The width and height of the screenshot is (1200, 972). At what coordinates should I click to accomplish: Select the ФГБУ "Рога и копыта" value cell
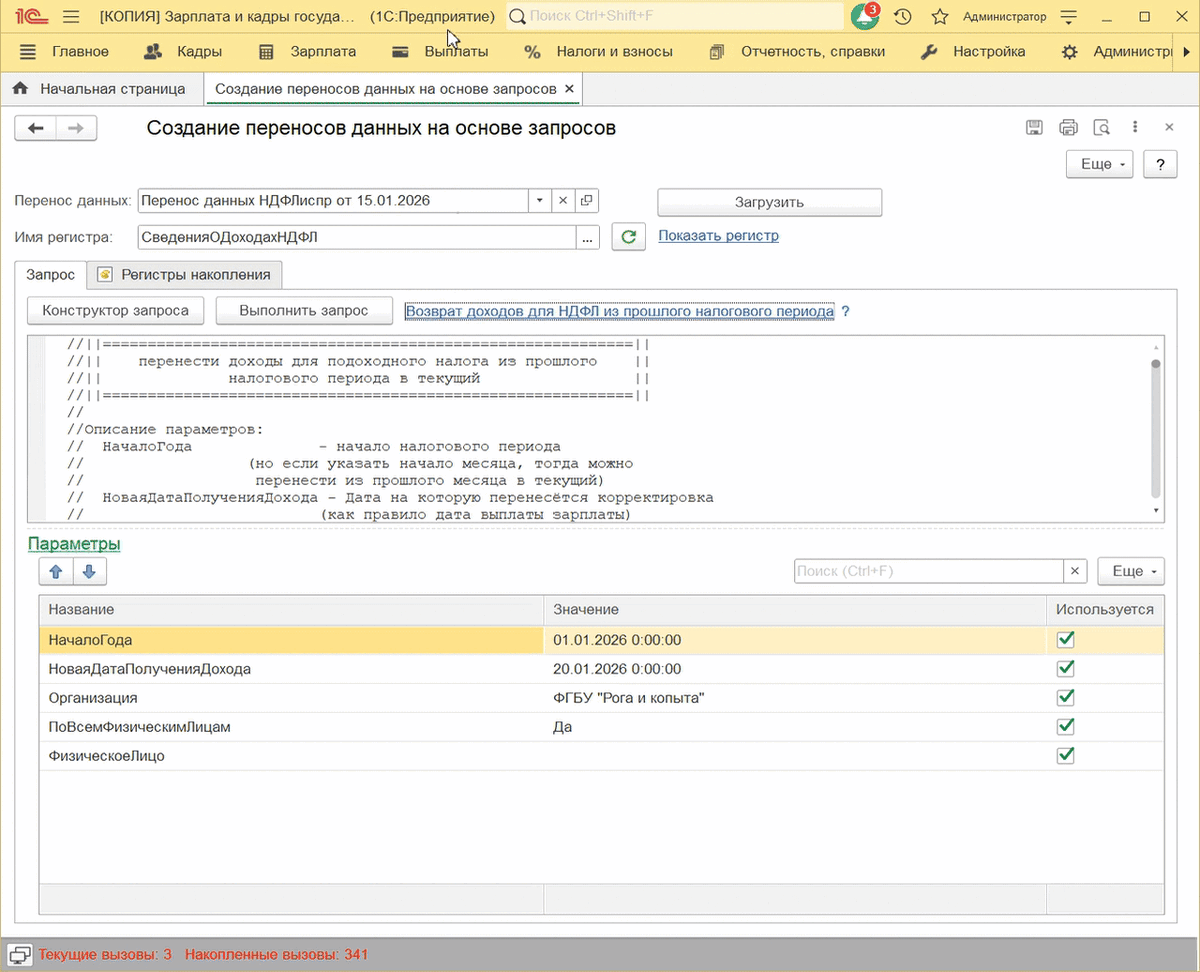794,697
